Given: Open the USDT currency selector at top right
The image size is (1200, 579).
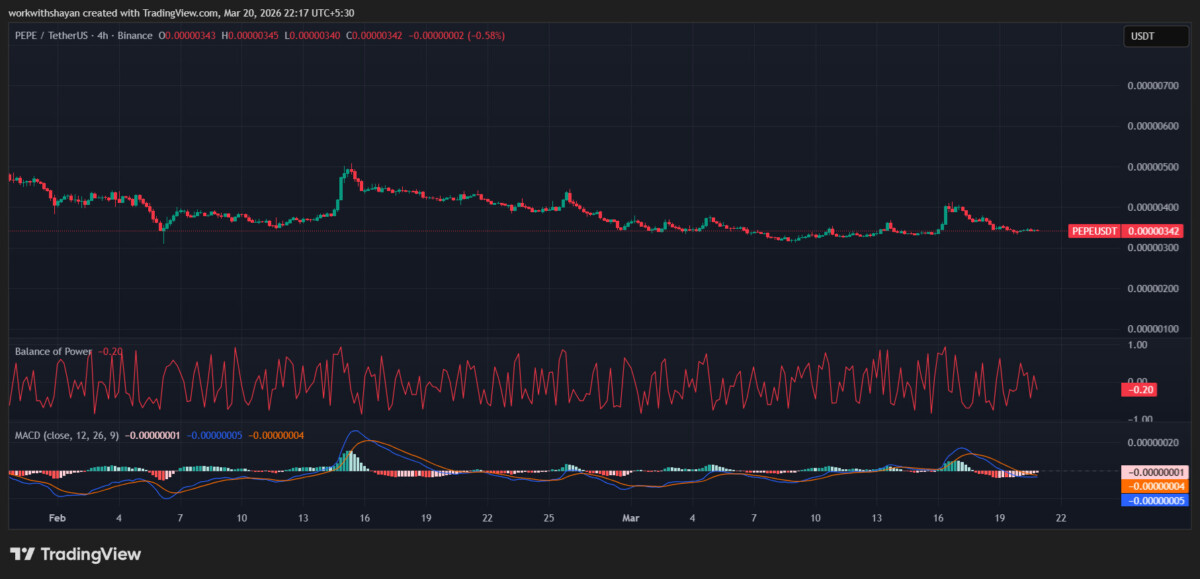Looking at the screenshot, I should coord(1155,36).
